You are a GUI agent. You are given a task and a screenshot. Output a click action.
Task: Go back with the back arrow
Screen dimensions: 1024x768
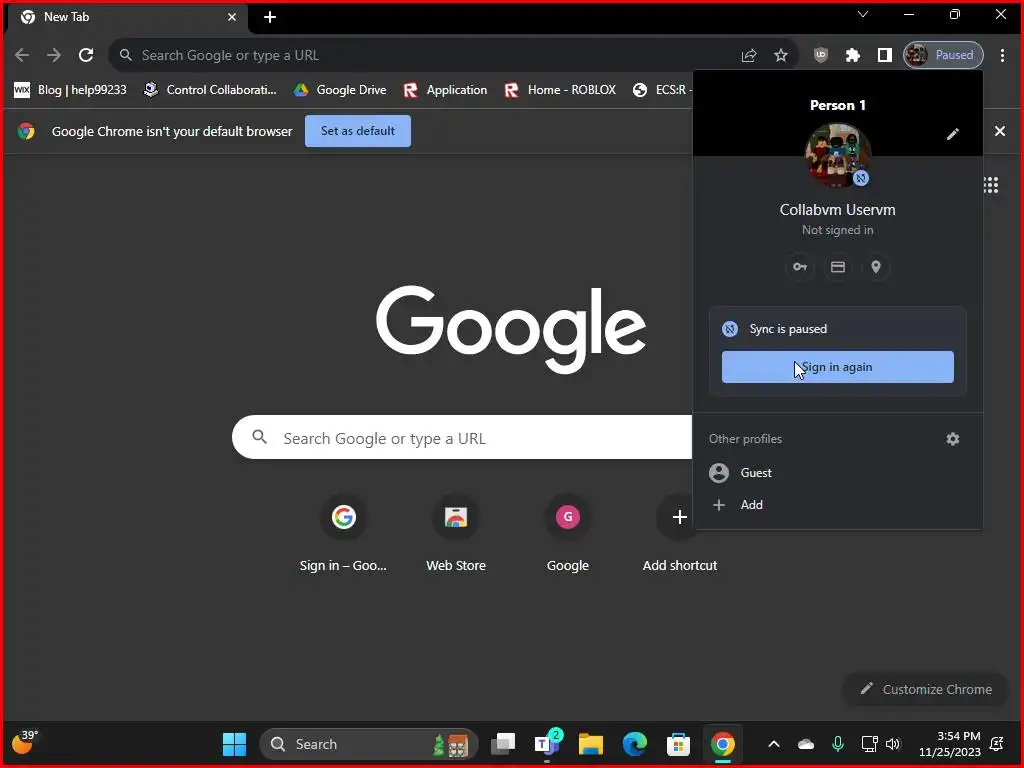tap(22, 55)
